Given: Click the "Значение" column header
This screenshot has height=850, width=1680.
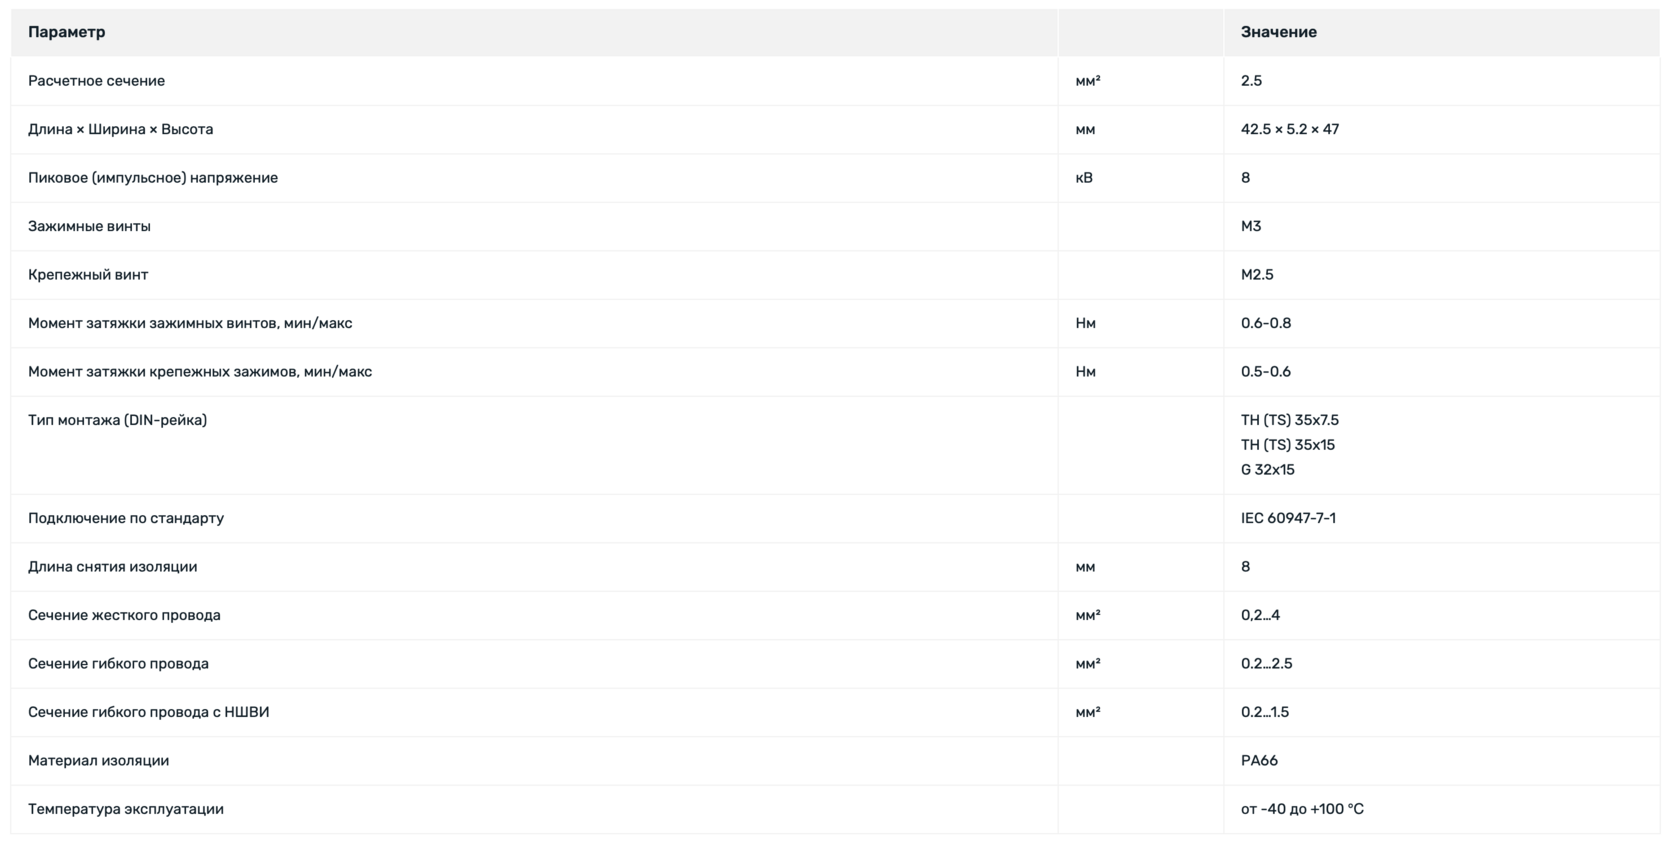Looking at the screenshot, I should tap(1278, 32).
